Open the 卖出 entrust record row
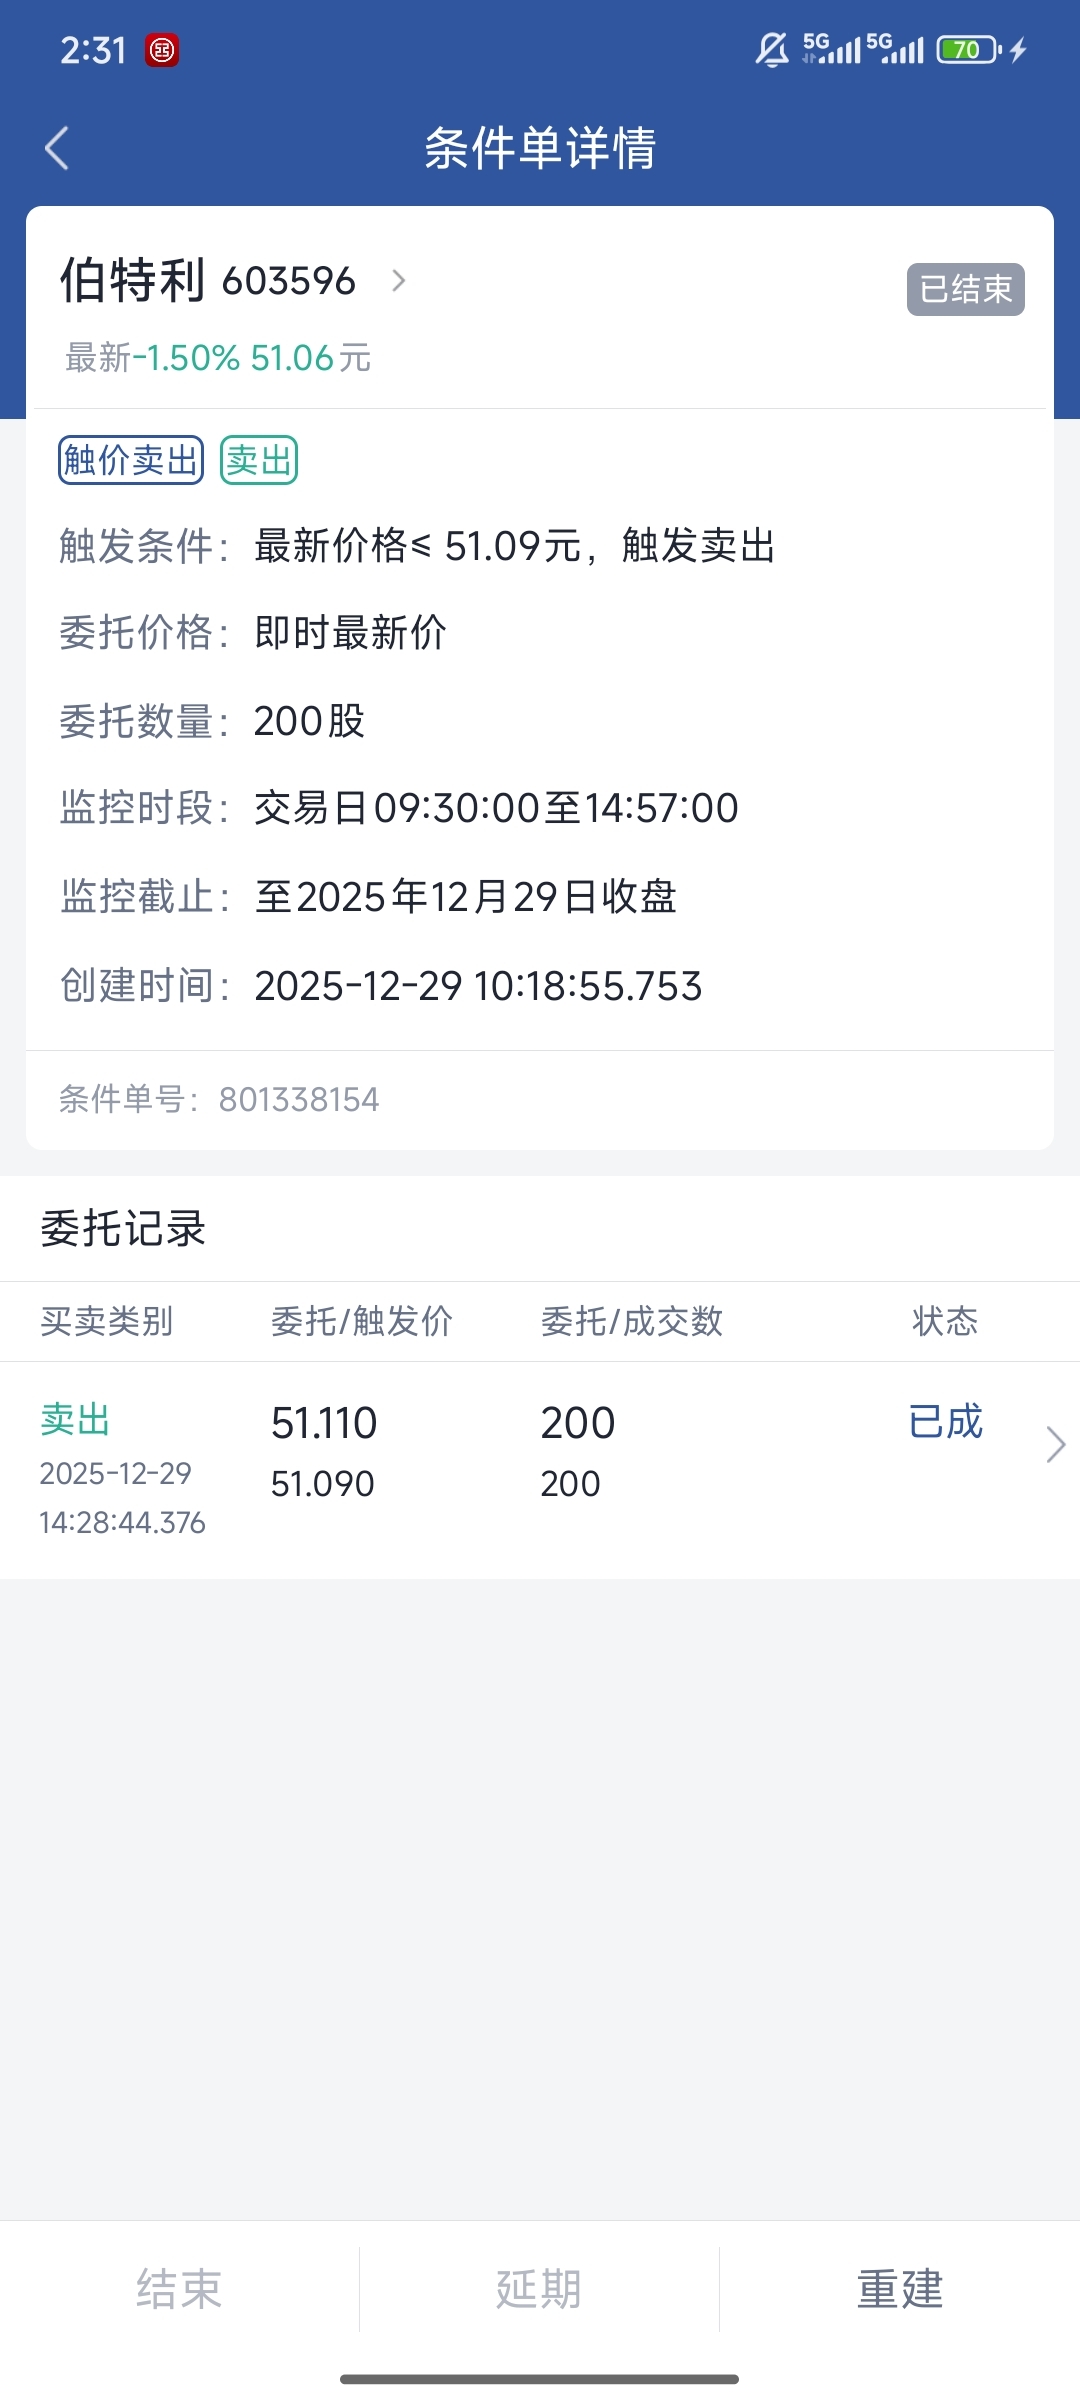 point(540,1470)
